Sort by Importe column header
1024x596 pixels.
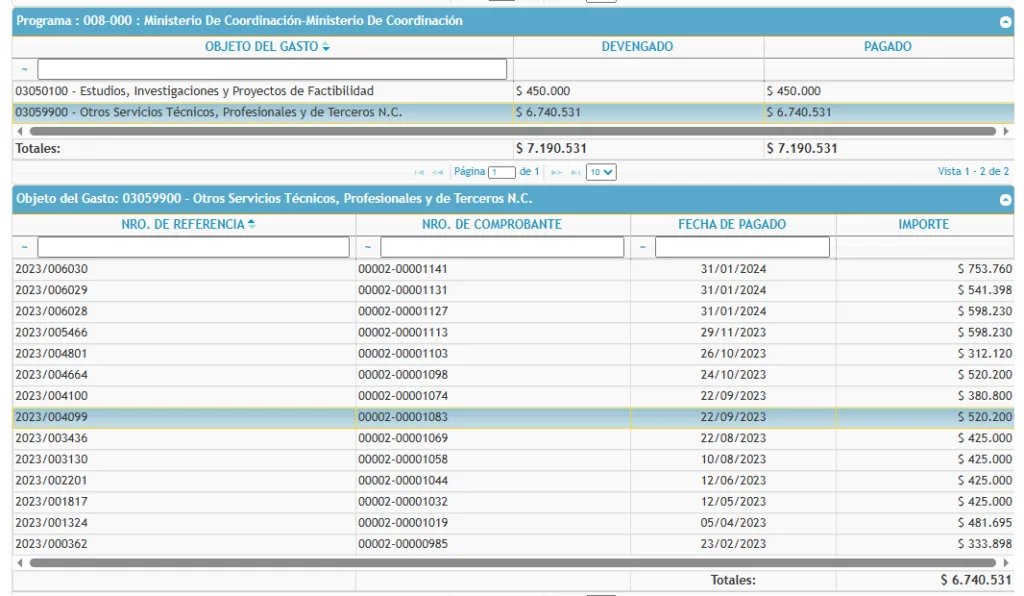[923, 225]
